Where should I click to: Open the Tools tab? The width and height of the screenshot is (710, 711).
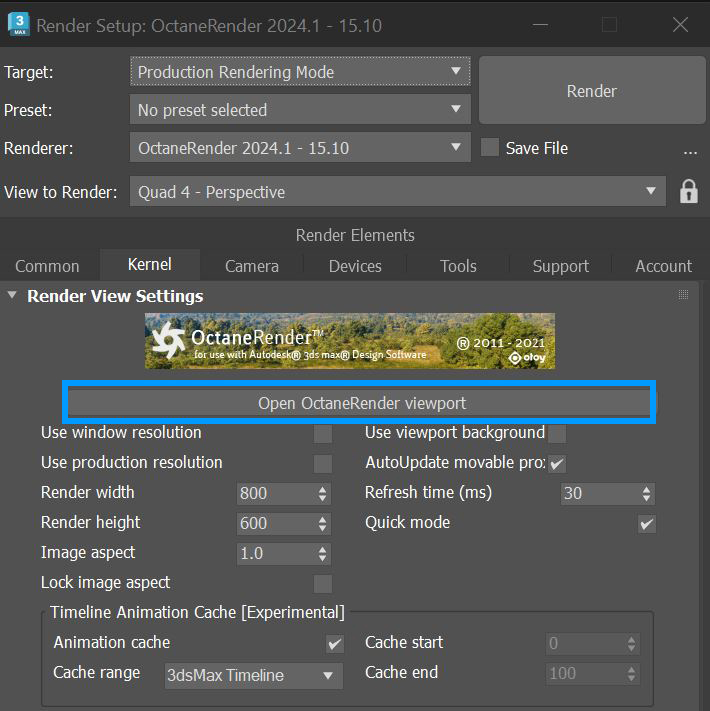point(458,266)
